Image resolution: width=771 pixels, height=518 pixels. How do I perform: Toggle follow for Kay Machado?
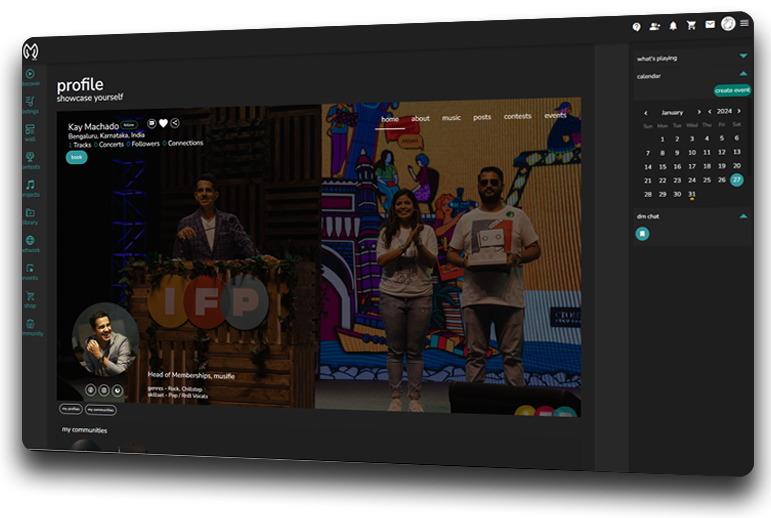[129, 125]
